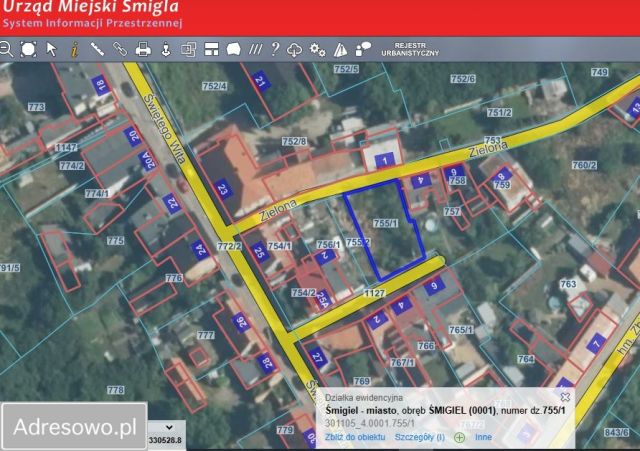Open the overlapping windows map tool
Image resolution: width=640 pixels, height=451 pixels.
(189, 49)
